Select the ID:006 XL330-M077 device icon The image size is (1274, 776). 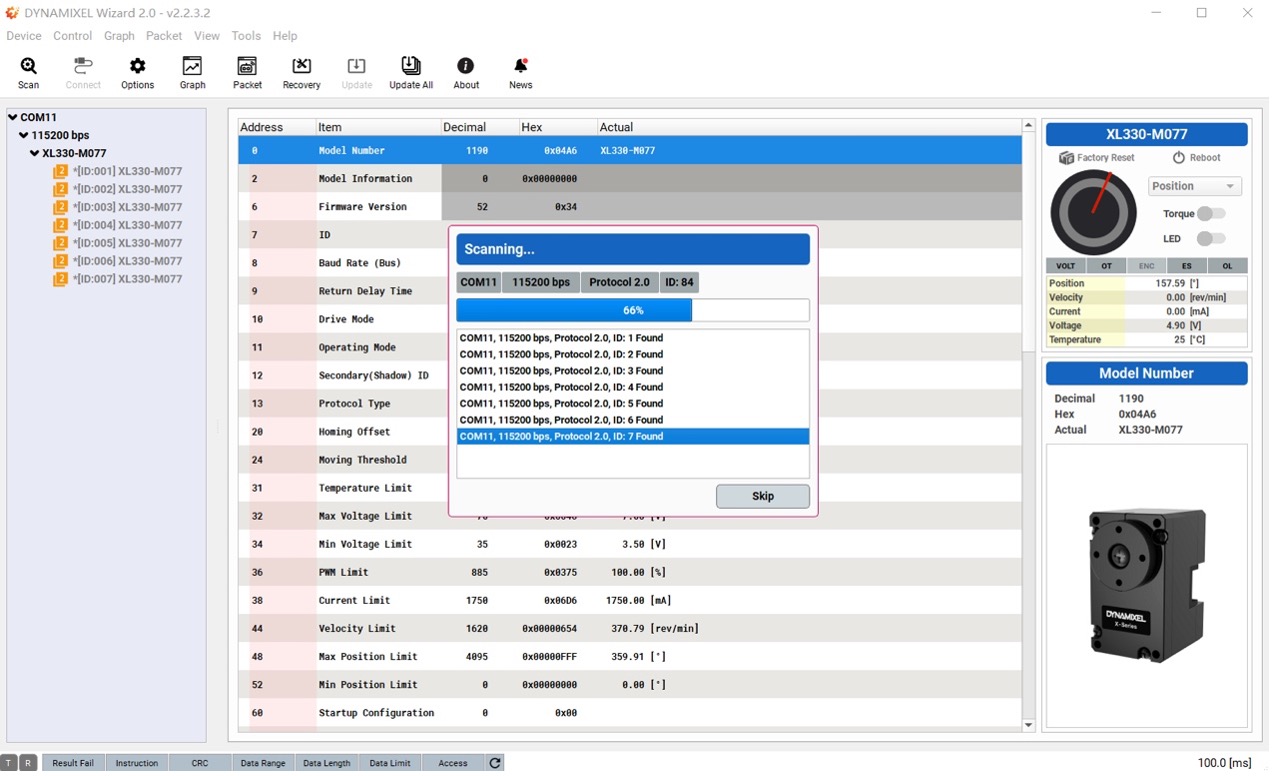coord(60,261)
